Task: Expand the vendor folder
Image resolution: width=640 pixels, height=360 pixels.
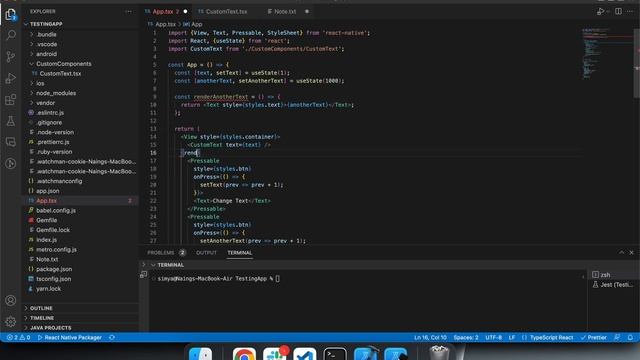Action: 45,103
